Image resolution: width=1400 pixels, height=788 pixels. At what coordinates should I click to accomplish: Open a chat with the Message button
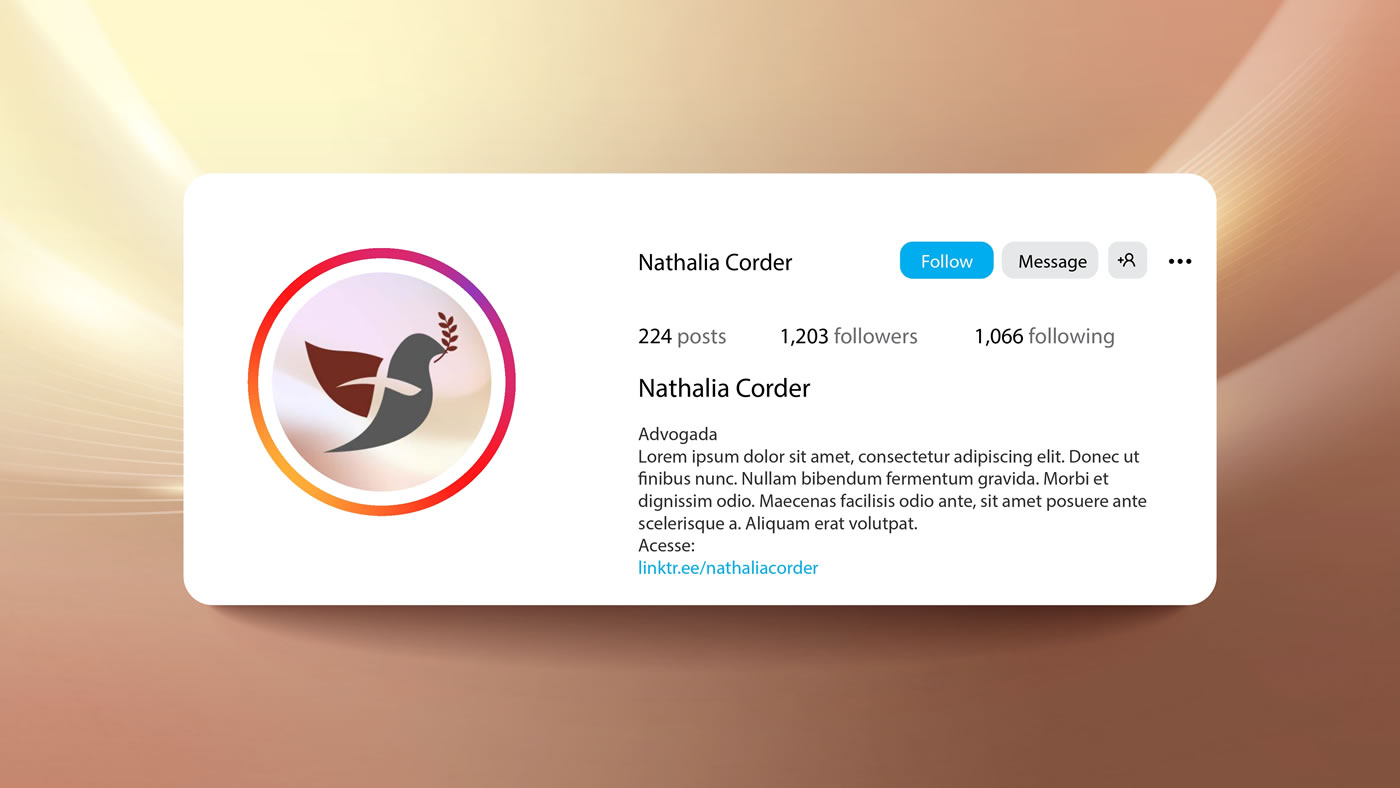coord(1050,261)
